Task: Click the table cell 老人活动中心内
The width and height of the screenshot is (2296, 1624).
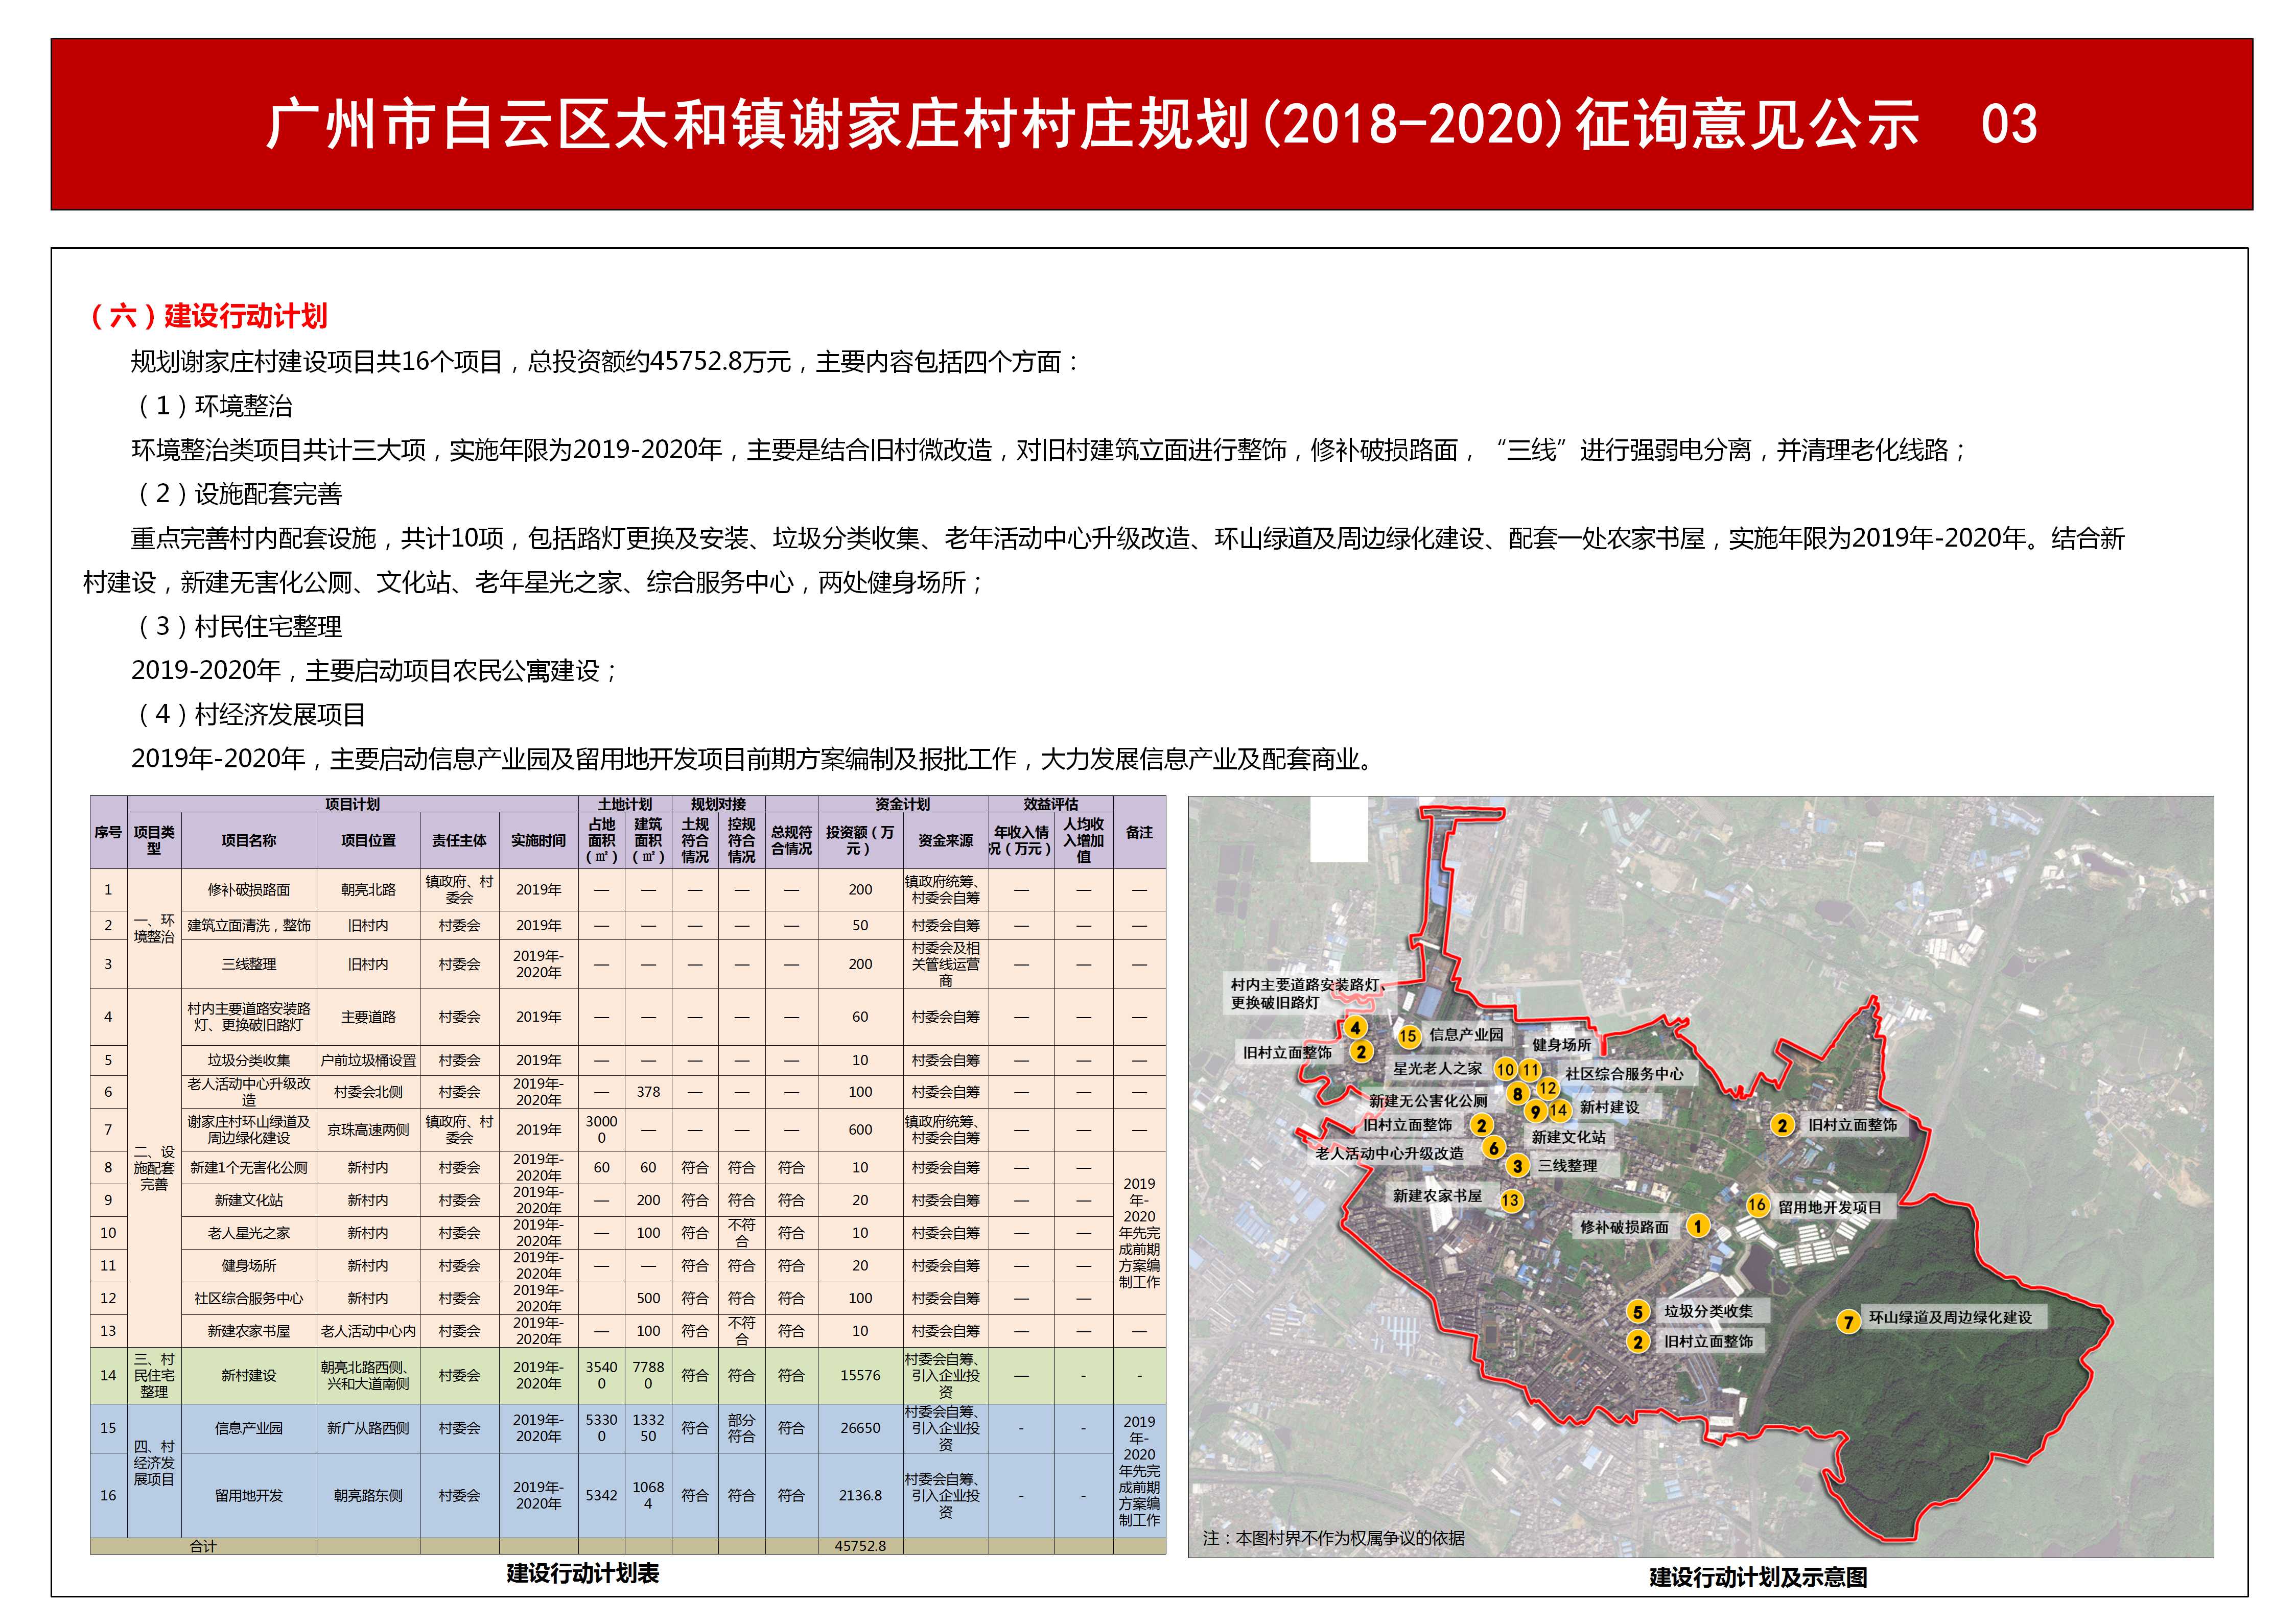Action: (368, 1332)
